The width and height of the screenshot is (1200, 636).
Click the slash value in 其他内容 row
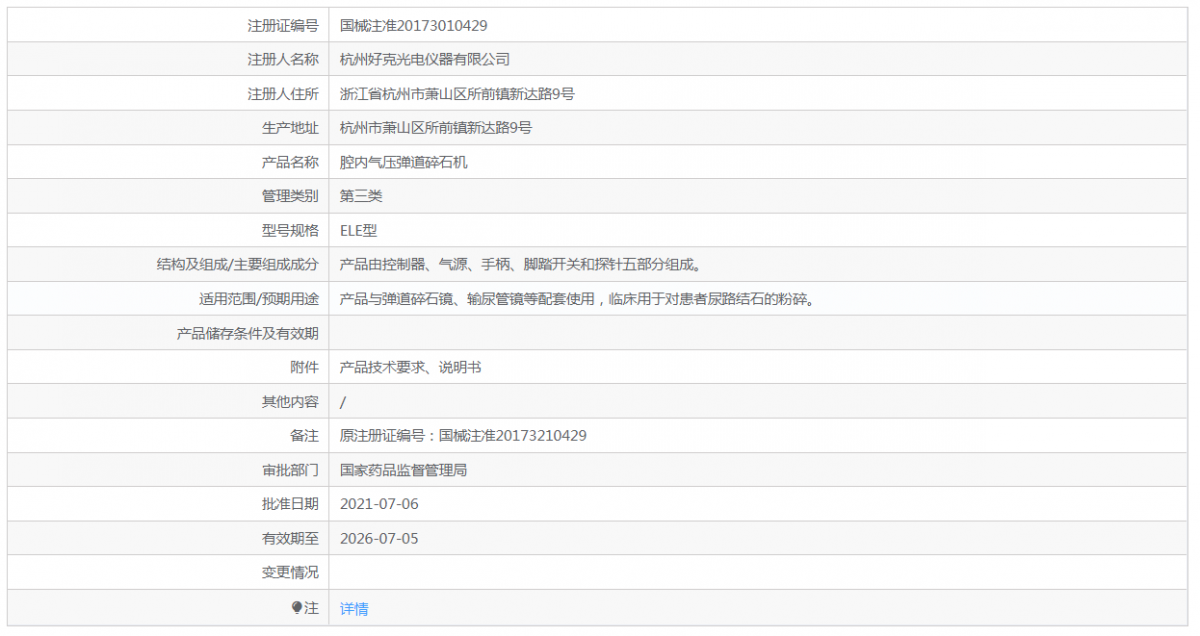click(343, 401)
